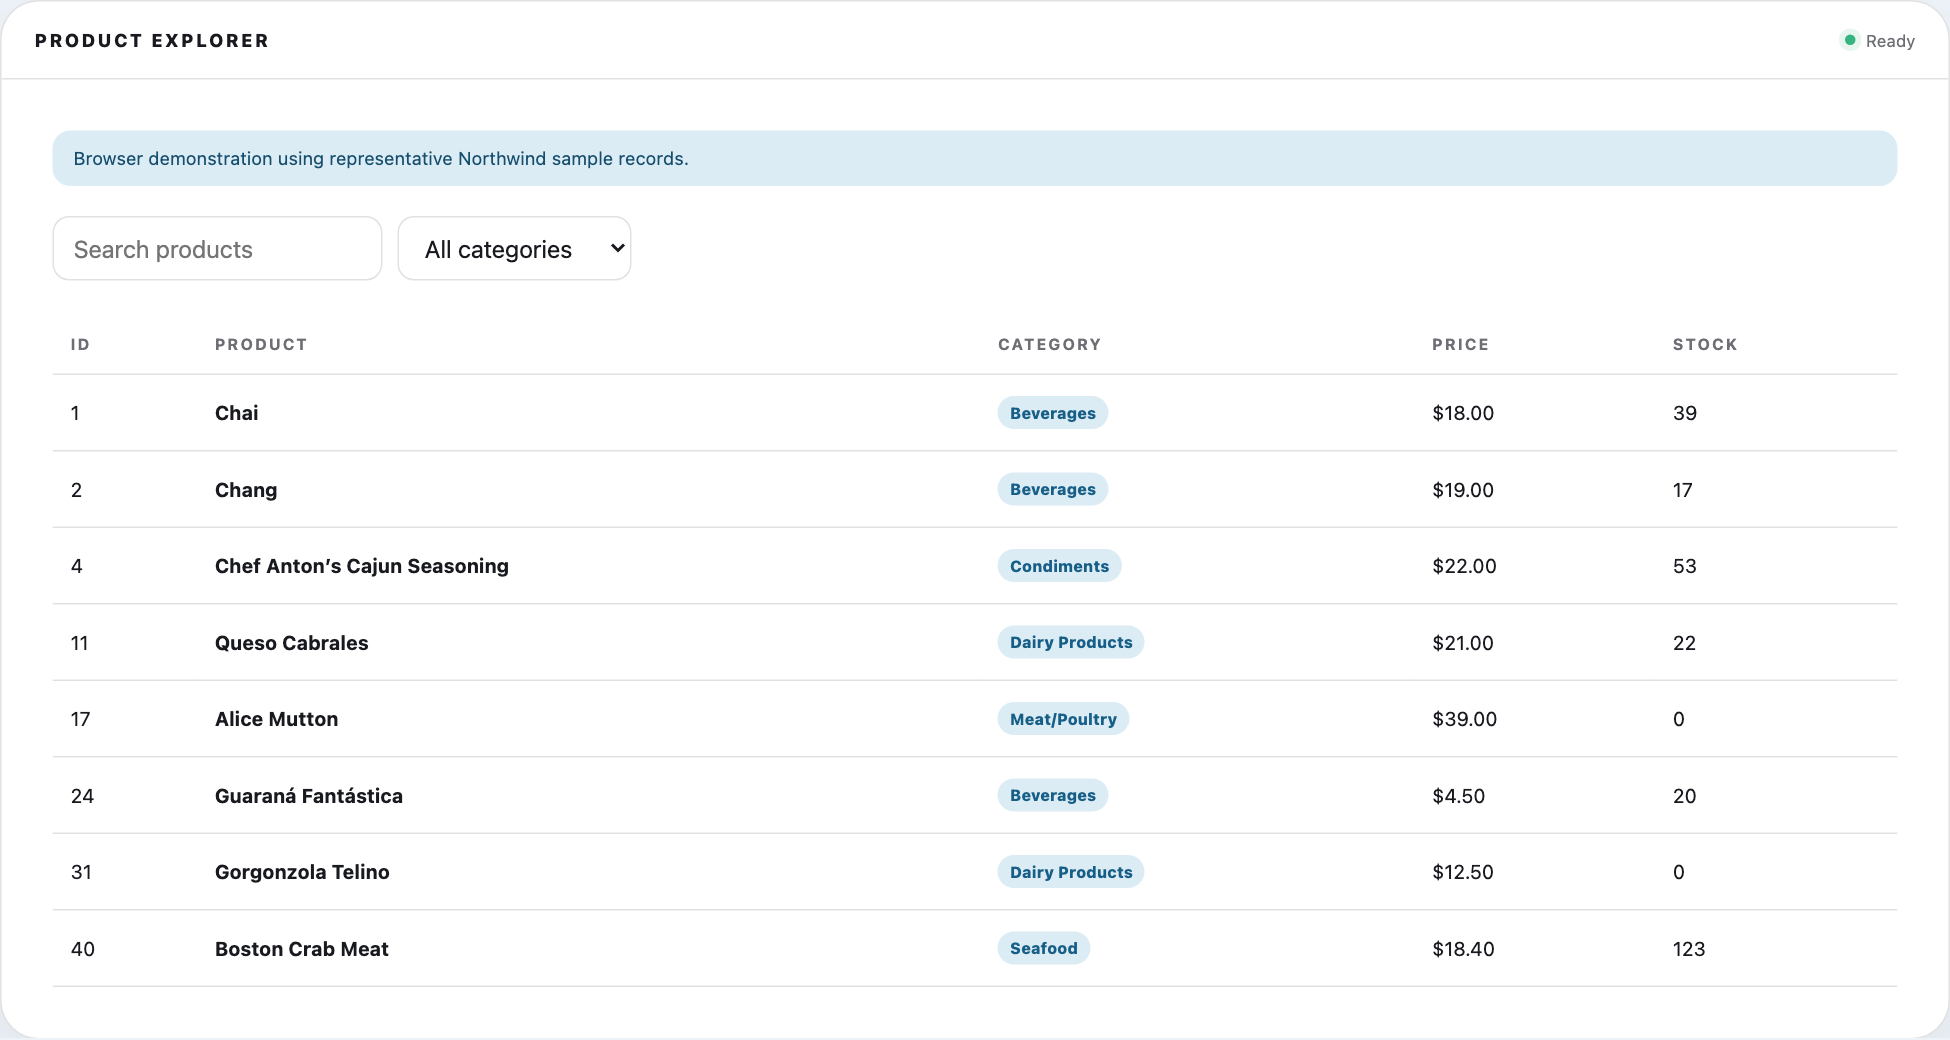This screenshot has height=1040, width=1950.
Task: Click the Beverages tag in the Chai row
Action: [x=1052, y=413]
